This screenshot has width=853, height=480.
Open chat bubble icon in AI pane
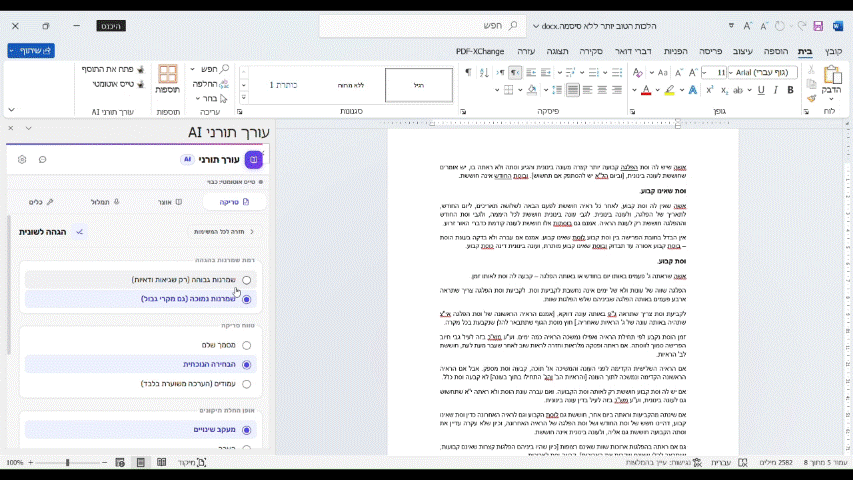coord(42,159)
